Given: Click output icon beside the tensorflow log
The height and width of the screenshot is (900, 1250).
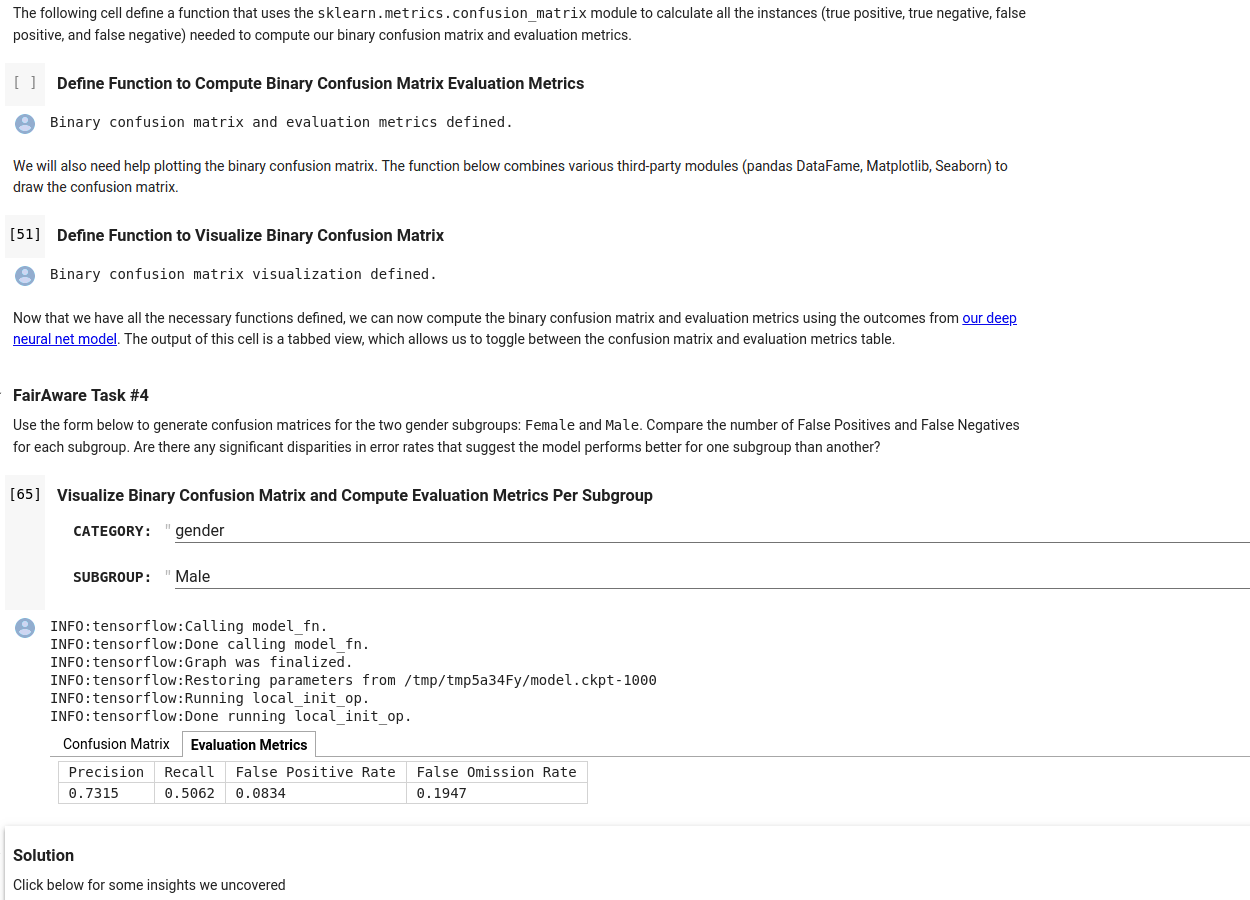Looking at the screenshot, I should click(x=25, y=628).
